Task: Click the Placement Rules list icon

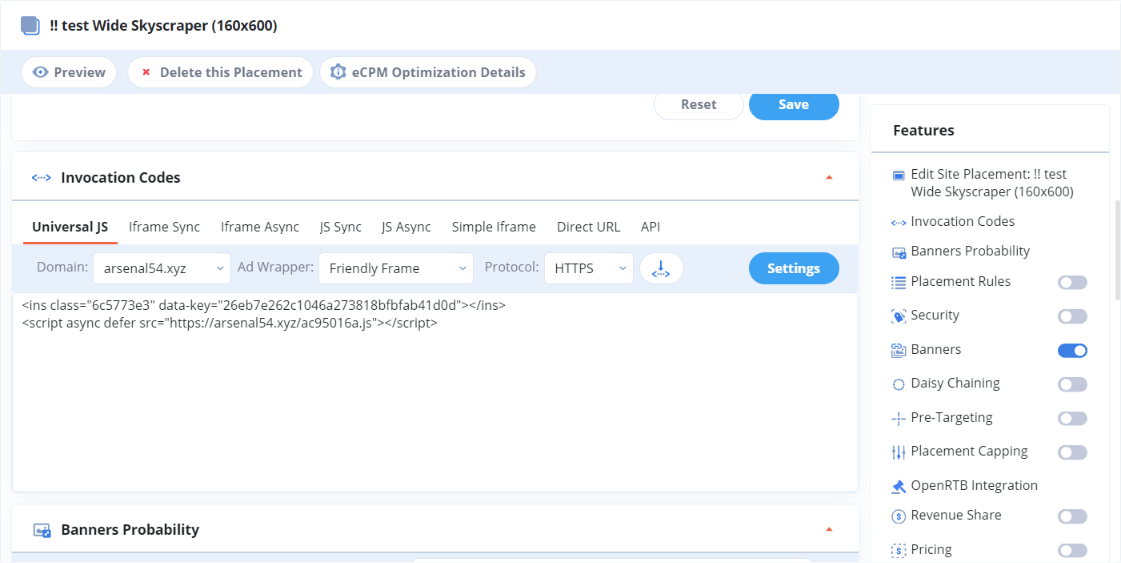Action: point(898,282)
